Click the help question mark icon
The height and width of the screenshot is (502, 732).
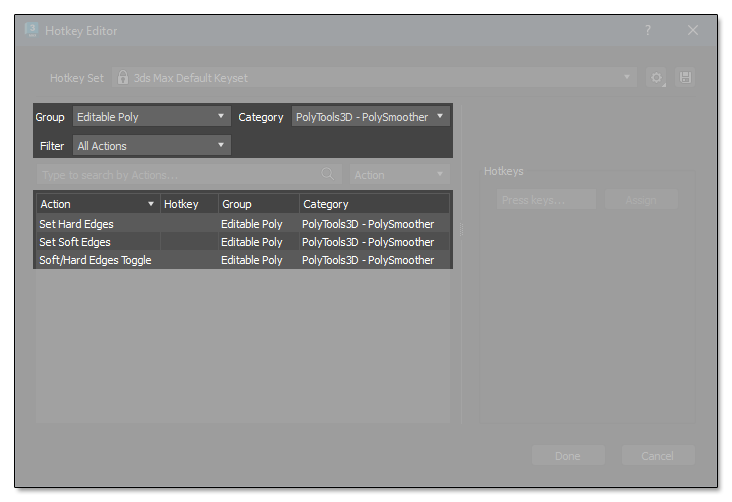click(x=648, y=31)
